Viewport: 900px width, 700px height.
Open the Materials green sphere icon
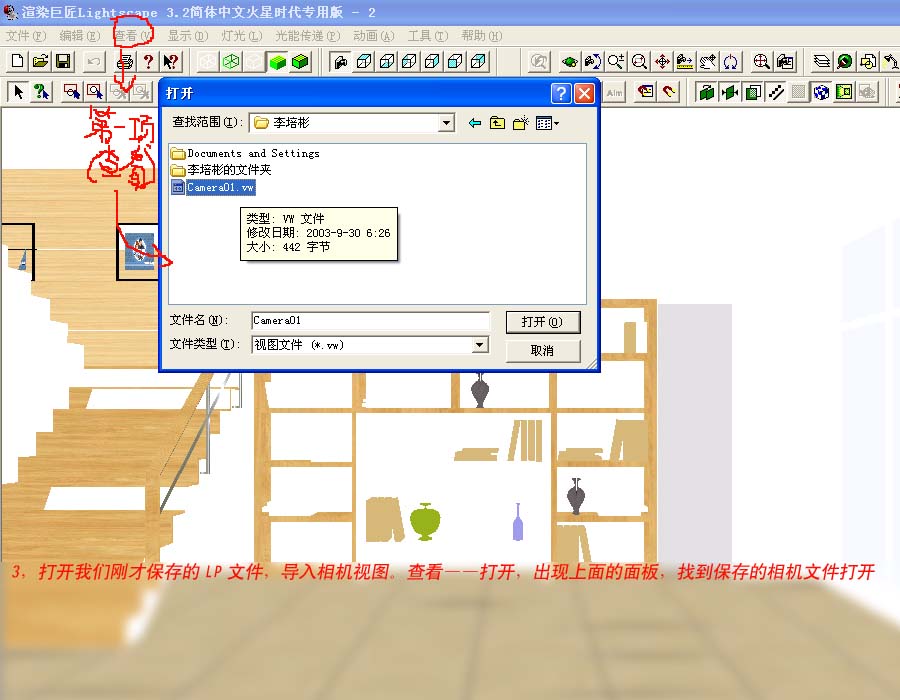[x=845, y=61]
